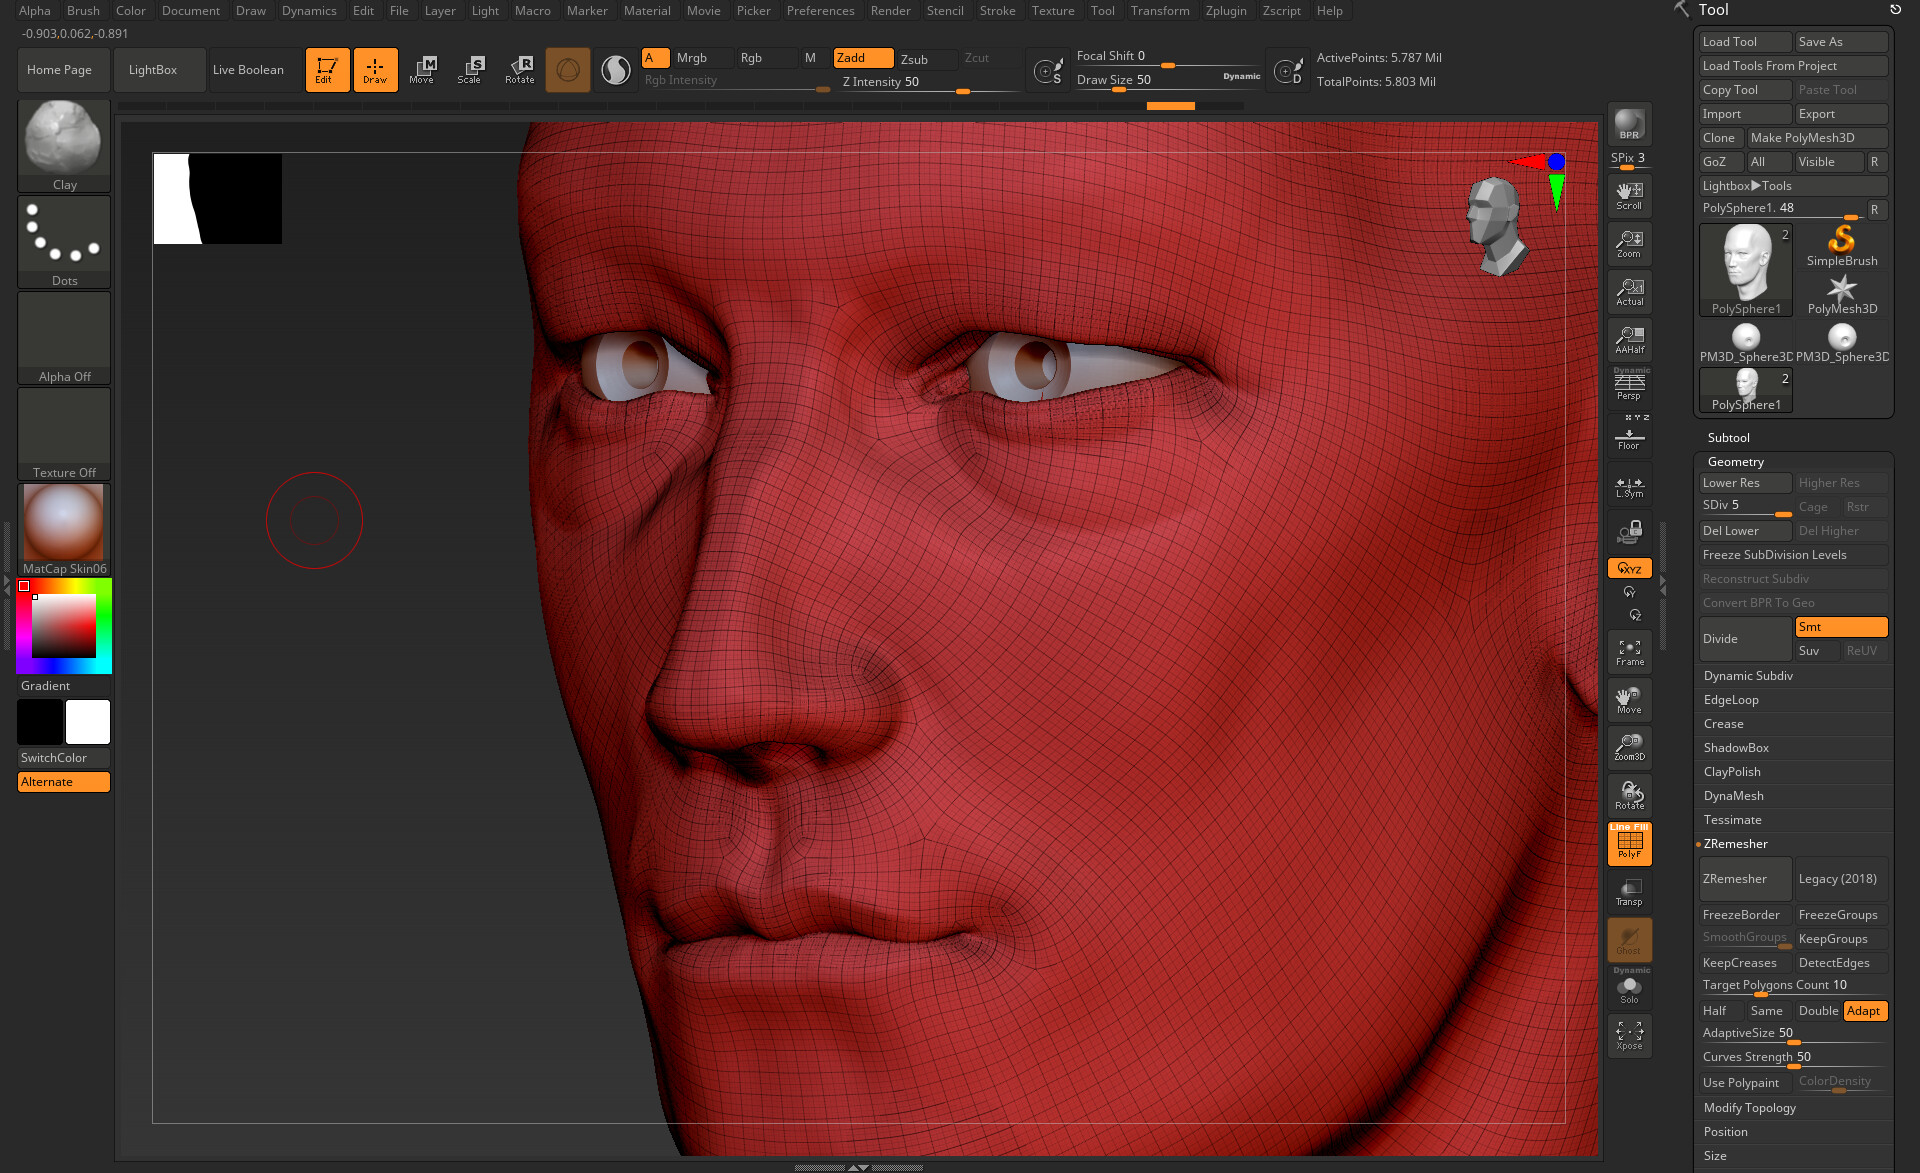Disable the Smt smoothing toggle

(1840, 627)
